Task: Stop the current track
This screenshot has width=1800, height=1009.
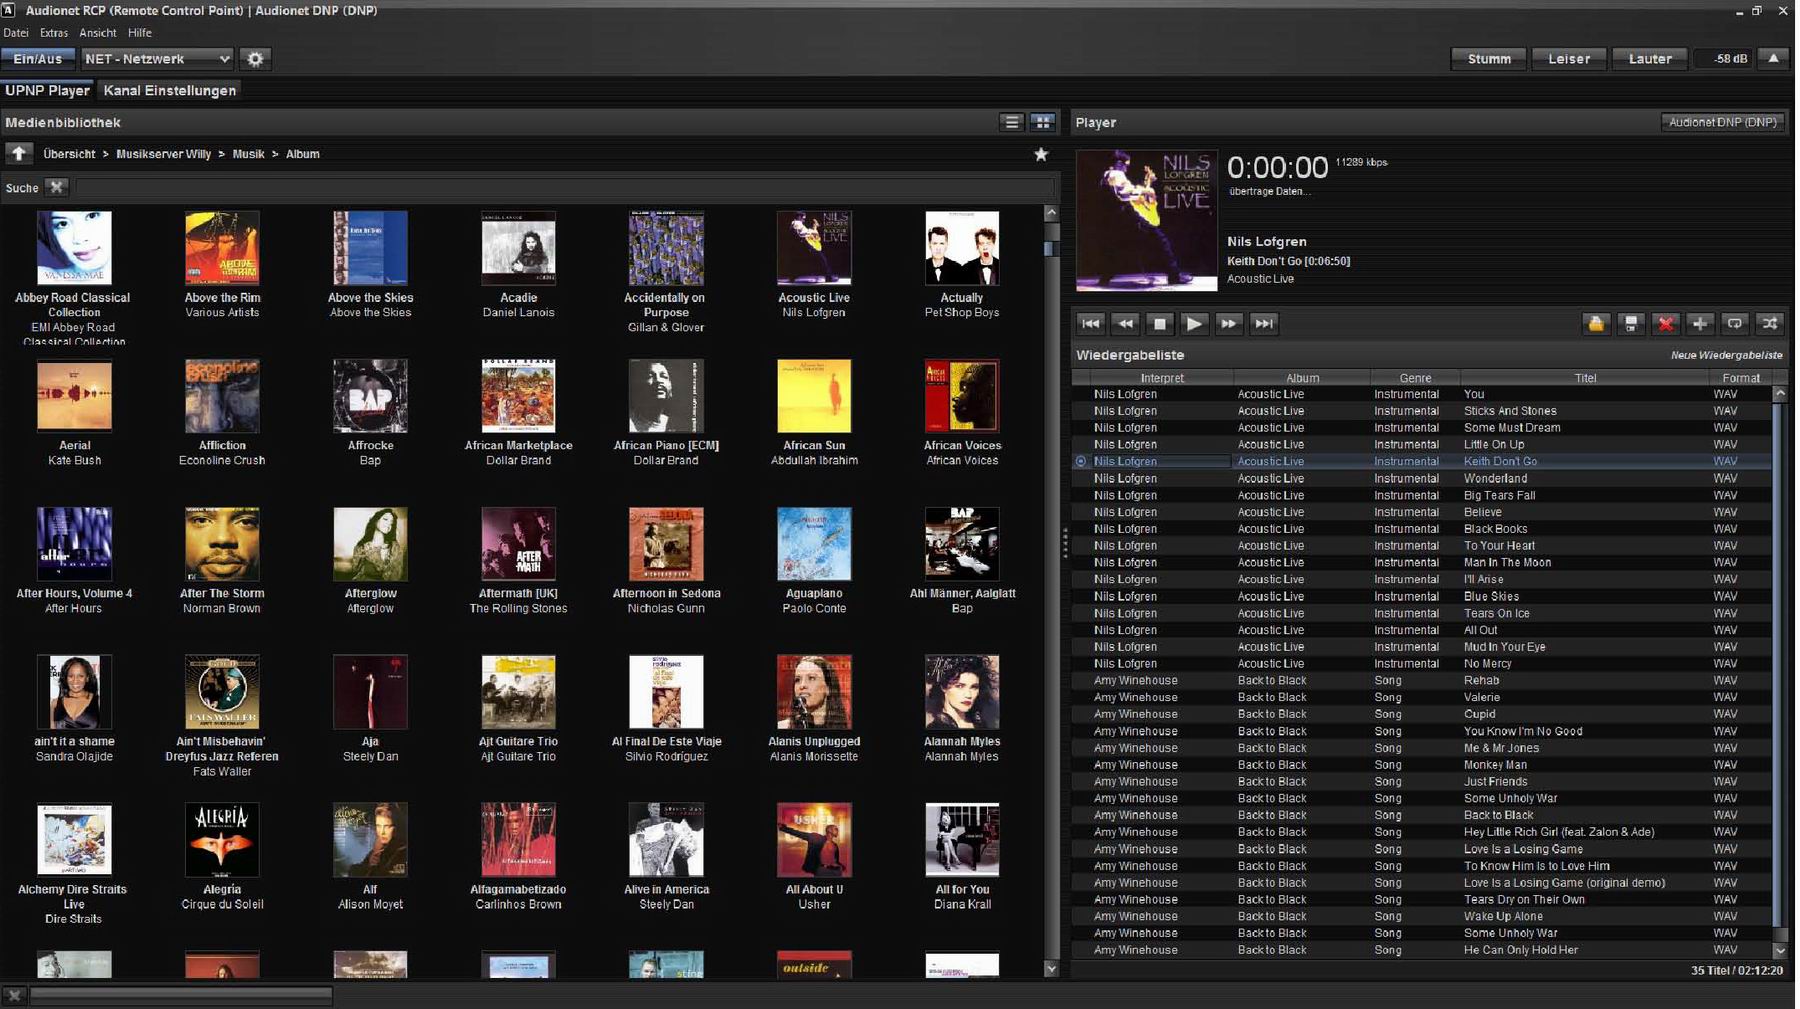Action: [x=1159, y=323]
